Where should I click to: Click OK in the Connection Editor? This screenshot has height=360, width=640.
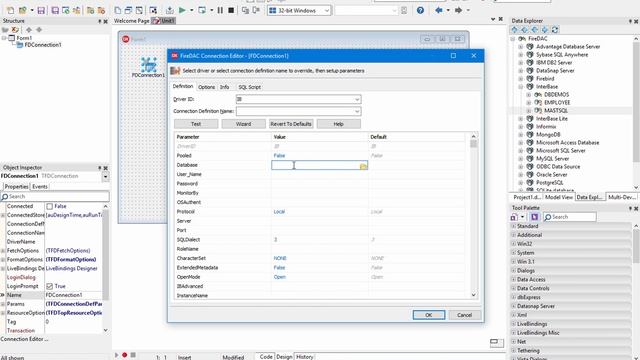429,315
